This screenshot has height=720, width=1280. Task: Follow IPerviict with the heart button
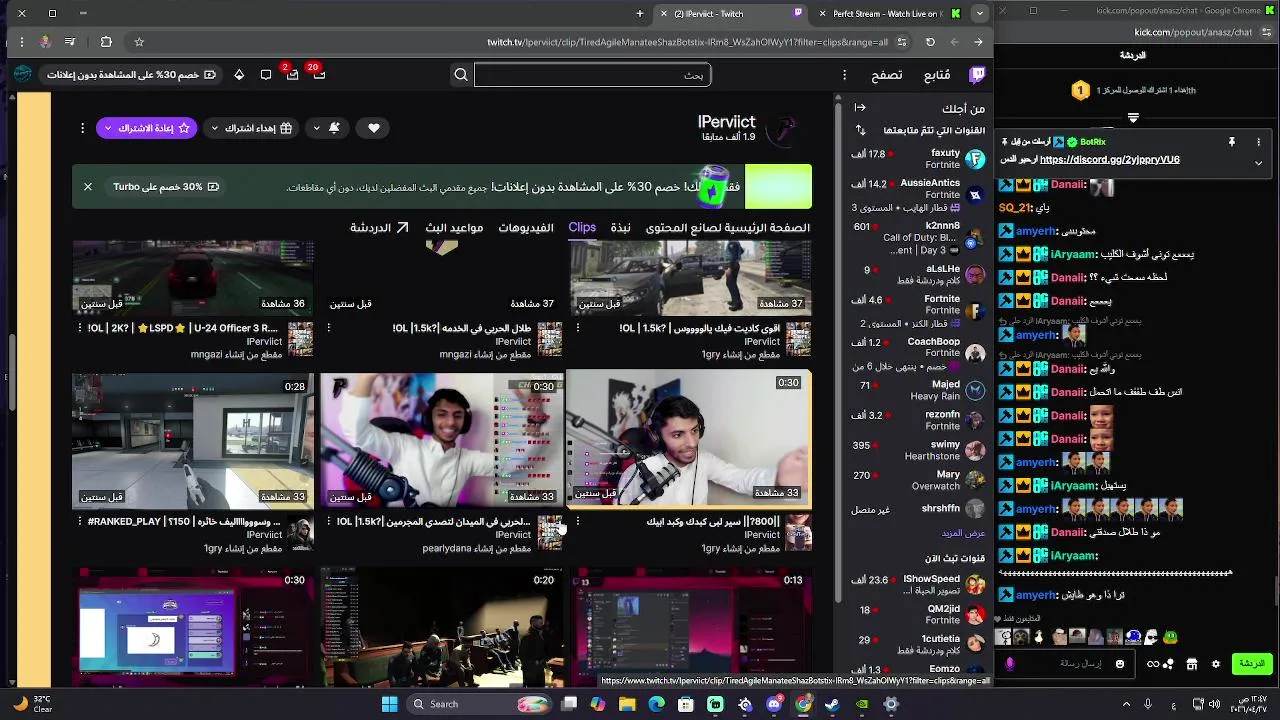coord(373,128)
